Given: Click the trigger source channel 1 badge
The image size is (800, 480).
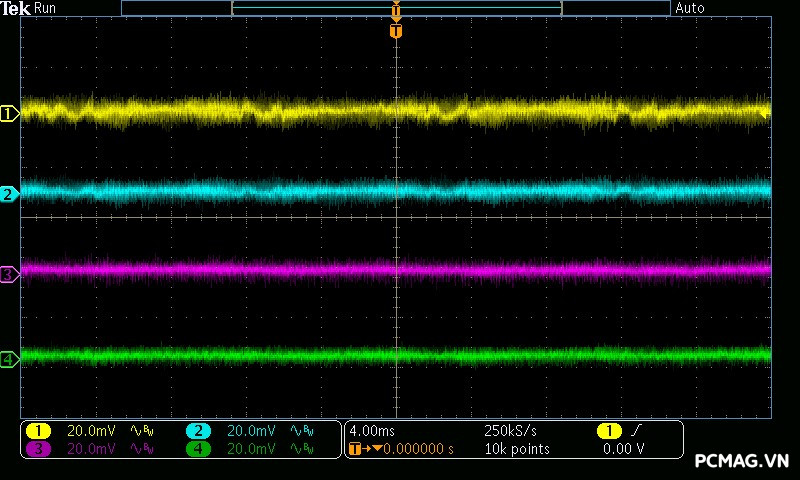Looking at the screenshot, I should click(x=608, y=431).
